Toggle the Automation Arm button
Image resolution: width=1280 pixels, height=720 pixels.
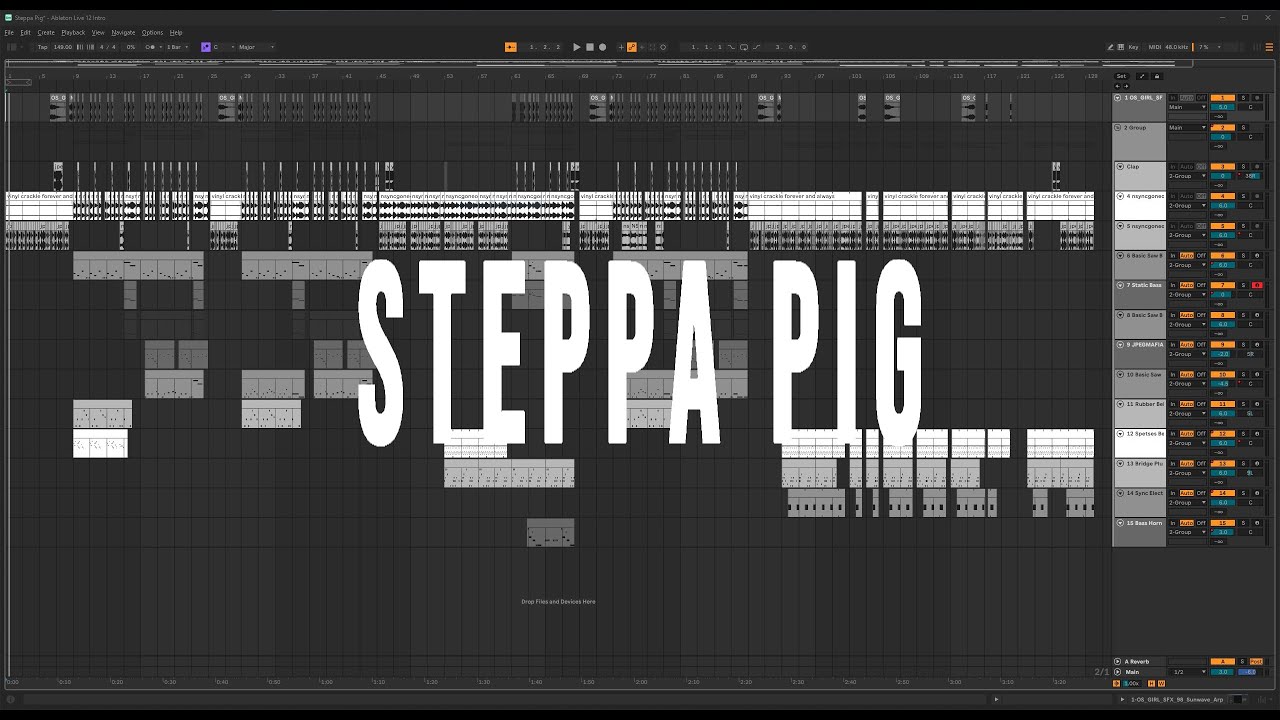pos(632,47)
